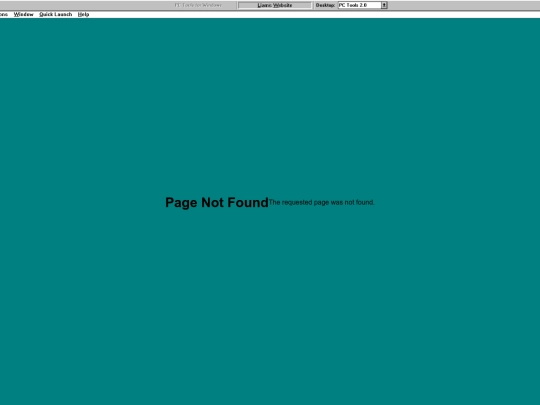540x405 pixels.
Task: Click the Liams Website button
Action: [x=275, y=5]
